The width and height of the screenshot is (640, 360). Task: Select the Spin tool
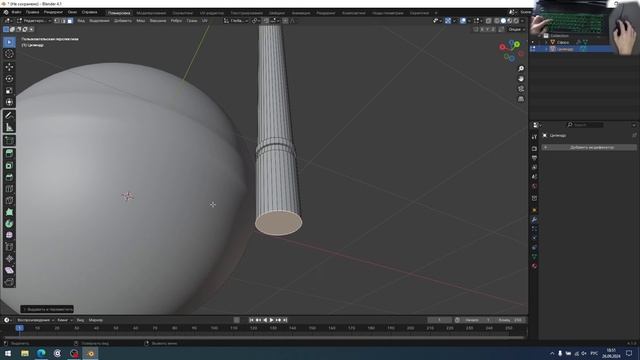click(x=9, y=224)
